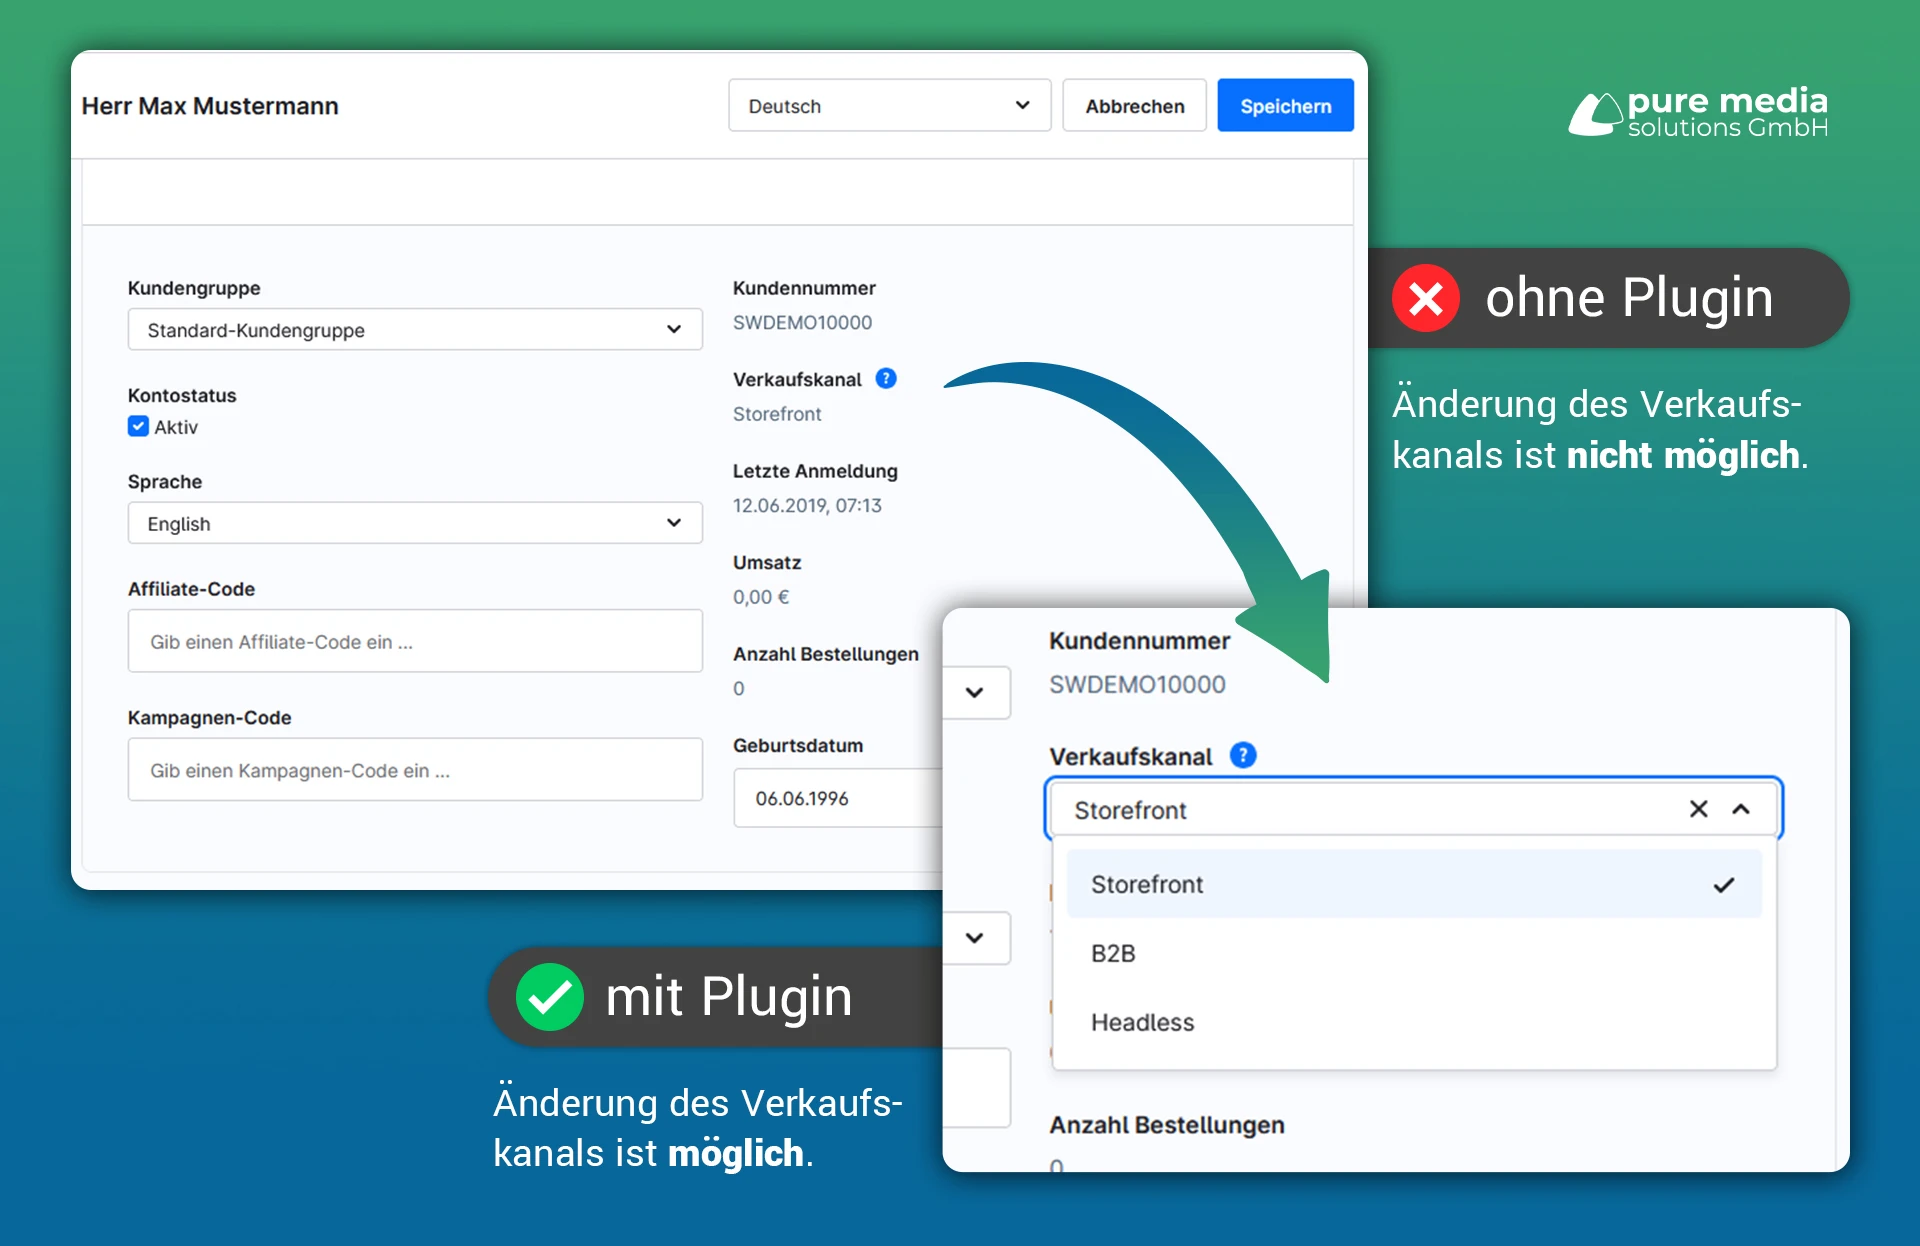Click the checkmark next to the Storefront option
The width and height of the screenshot is (1920, 1246).
click(x=1723, y=884)
